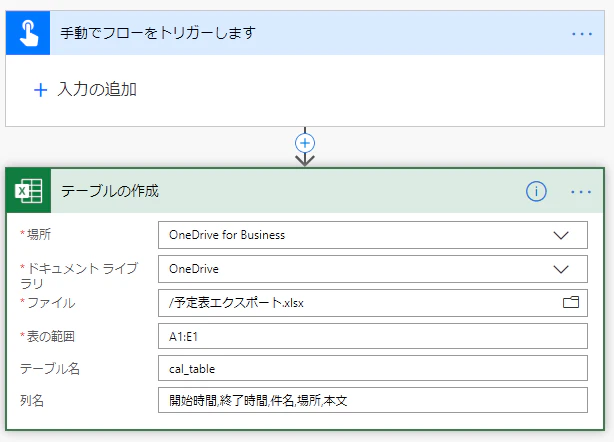The image size is (614, 442).
Task: Open the テーブルの作成 ellipsis menu
Action: click(581, 192)
